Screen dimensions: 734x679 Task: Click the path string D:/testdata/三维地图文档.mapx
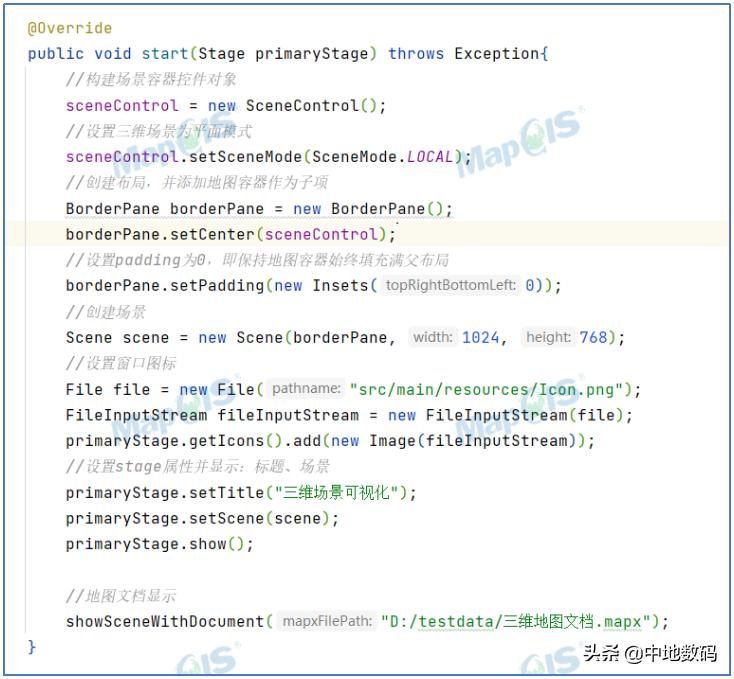[516, 621]
